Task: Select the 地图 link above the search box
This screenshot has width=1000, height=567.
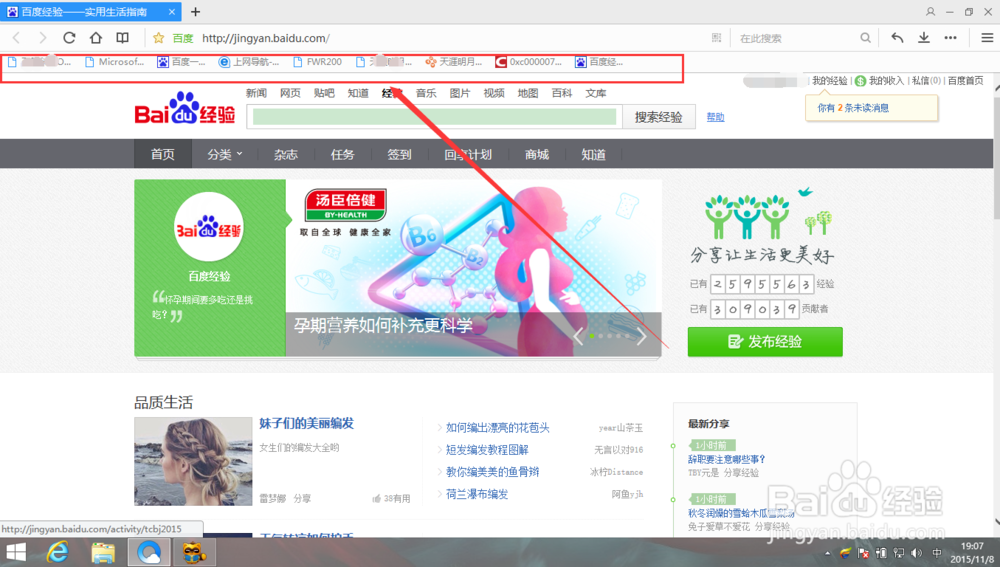Action: pyautogui.click(x=527, y=93)
